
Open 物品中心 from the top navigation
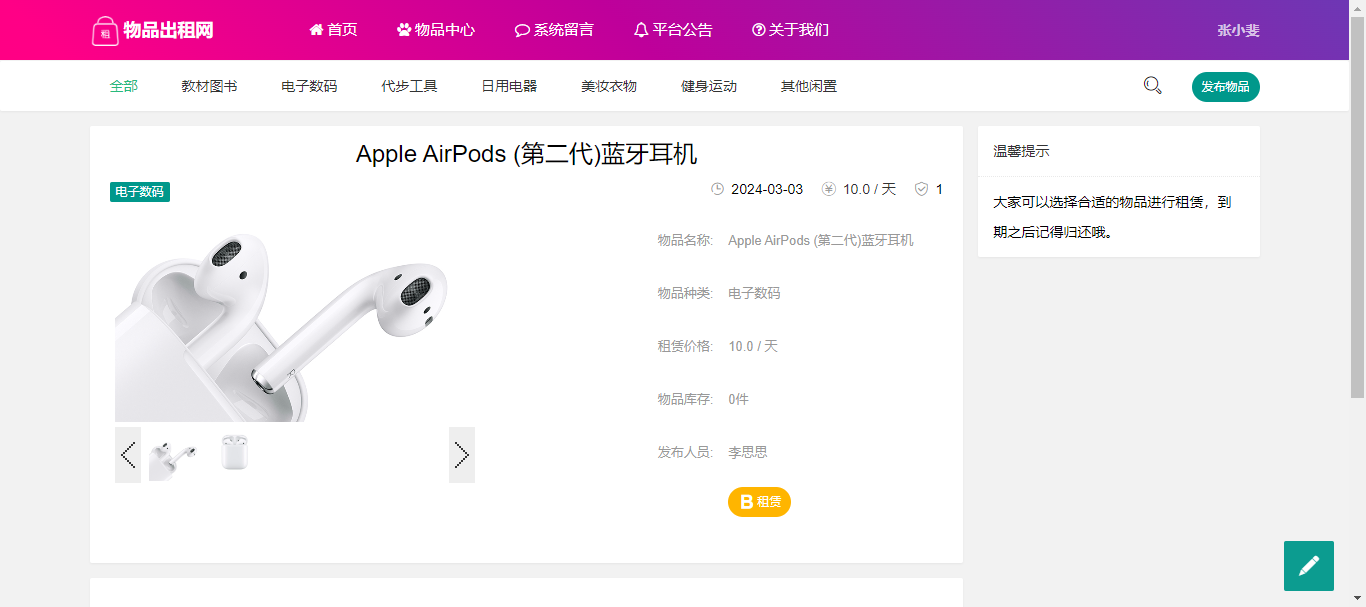coord(436,30)
